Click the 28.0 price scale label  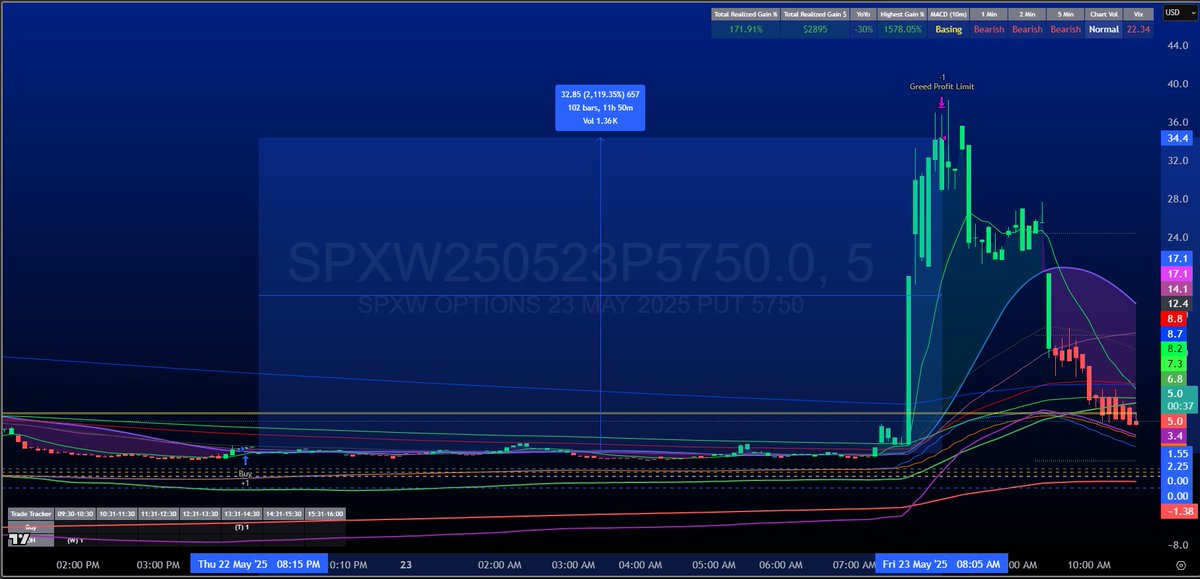pyautogui.click(x=1176, y=199)
